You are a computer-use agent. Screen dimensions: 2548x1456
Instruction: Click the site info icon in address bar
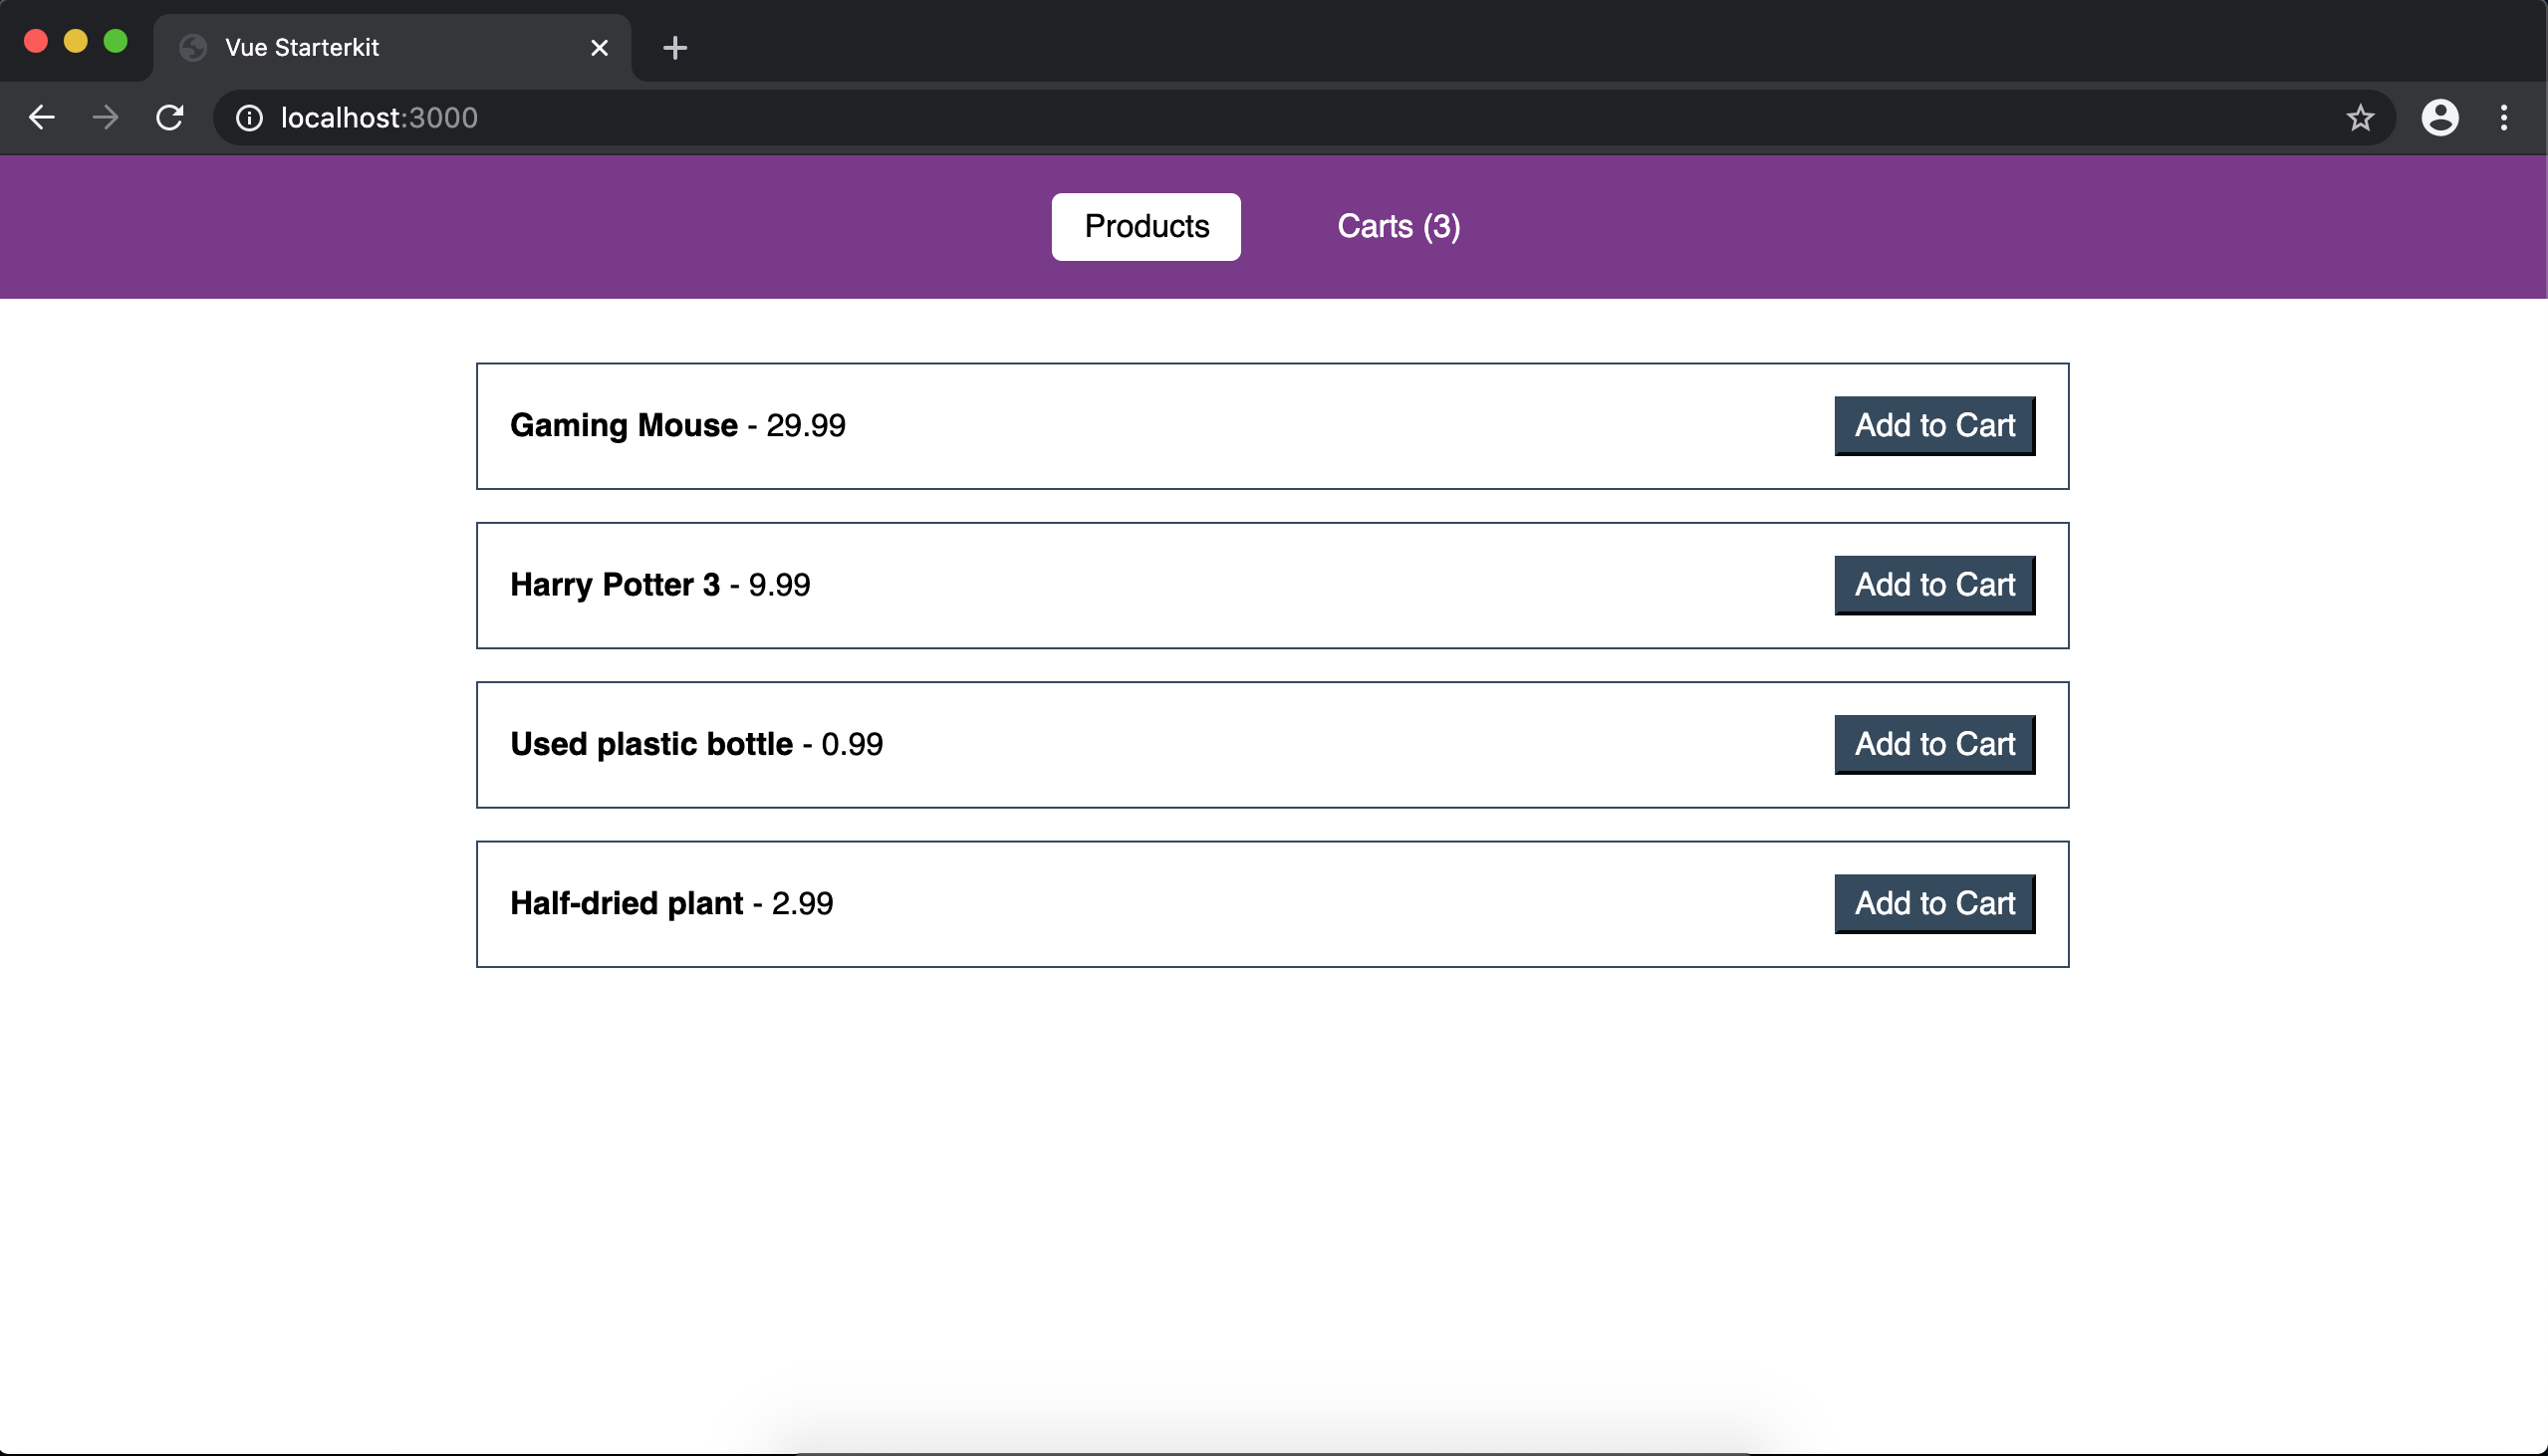pyautogui.click(x=249, y=118)
